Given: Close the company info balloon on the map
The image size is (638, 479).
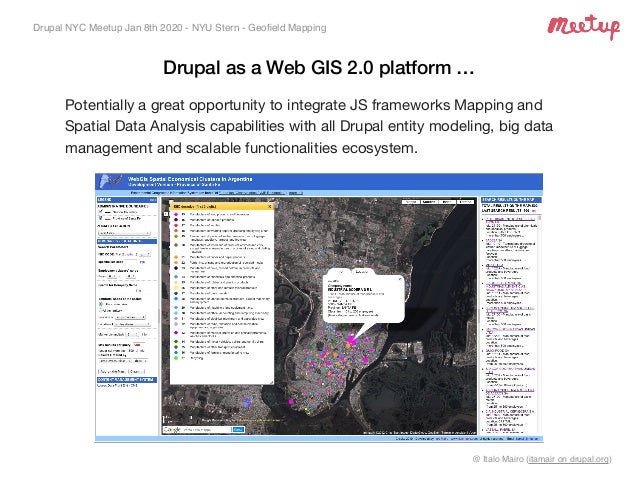Looking at the screenshot, I should point(400,279).
